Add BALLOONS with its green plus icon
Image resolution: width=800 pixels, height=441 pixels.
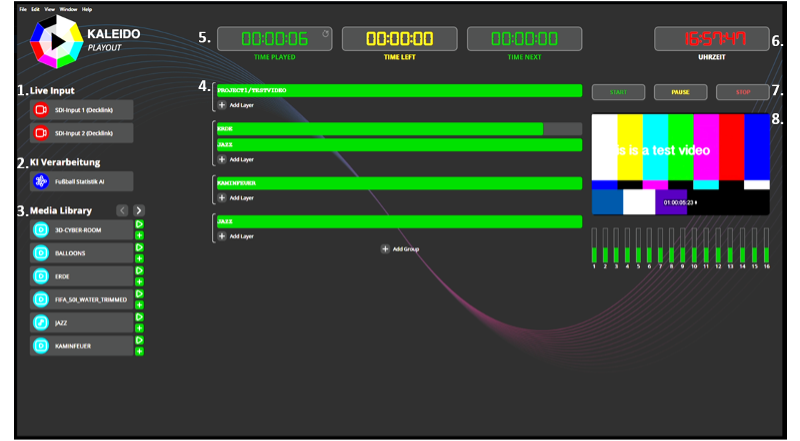(x=139, y=259)
